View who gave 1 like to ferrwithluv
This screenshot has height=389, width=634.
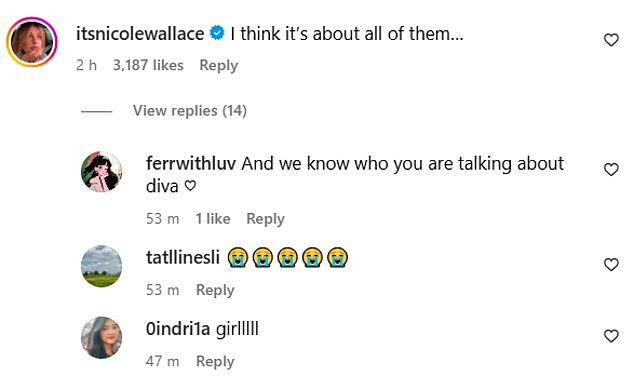point(213,219)
